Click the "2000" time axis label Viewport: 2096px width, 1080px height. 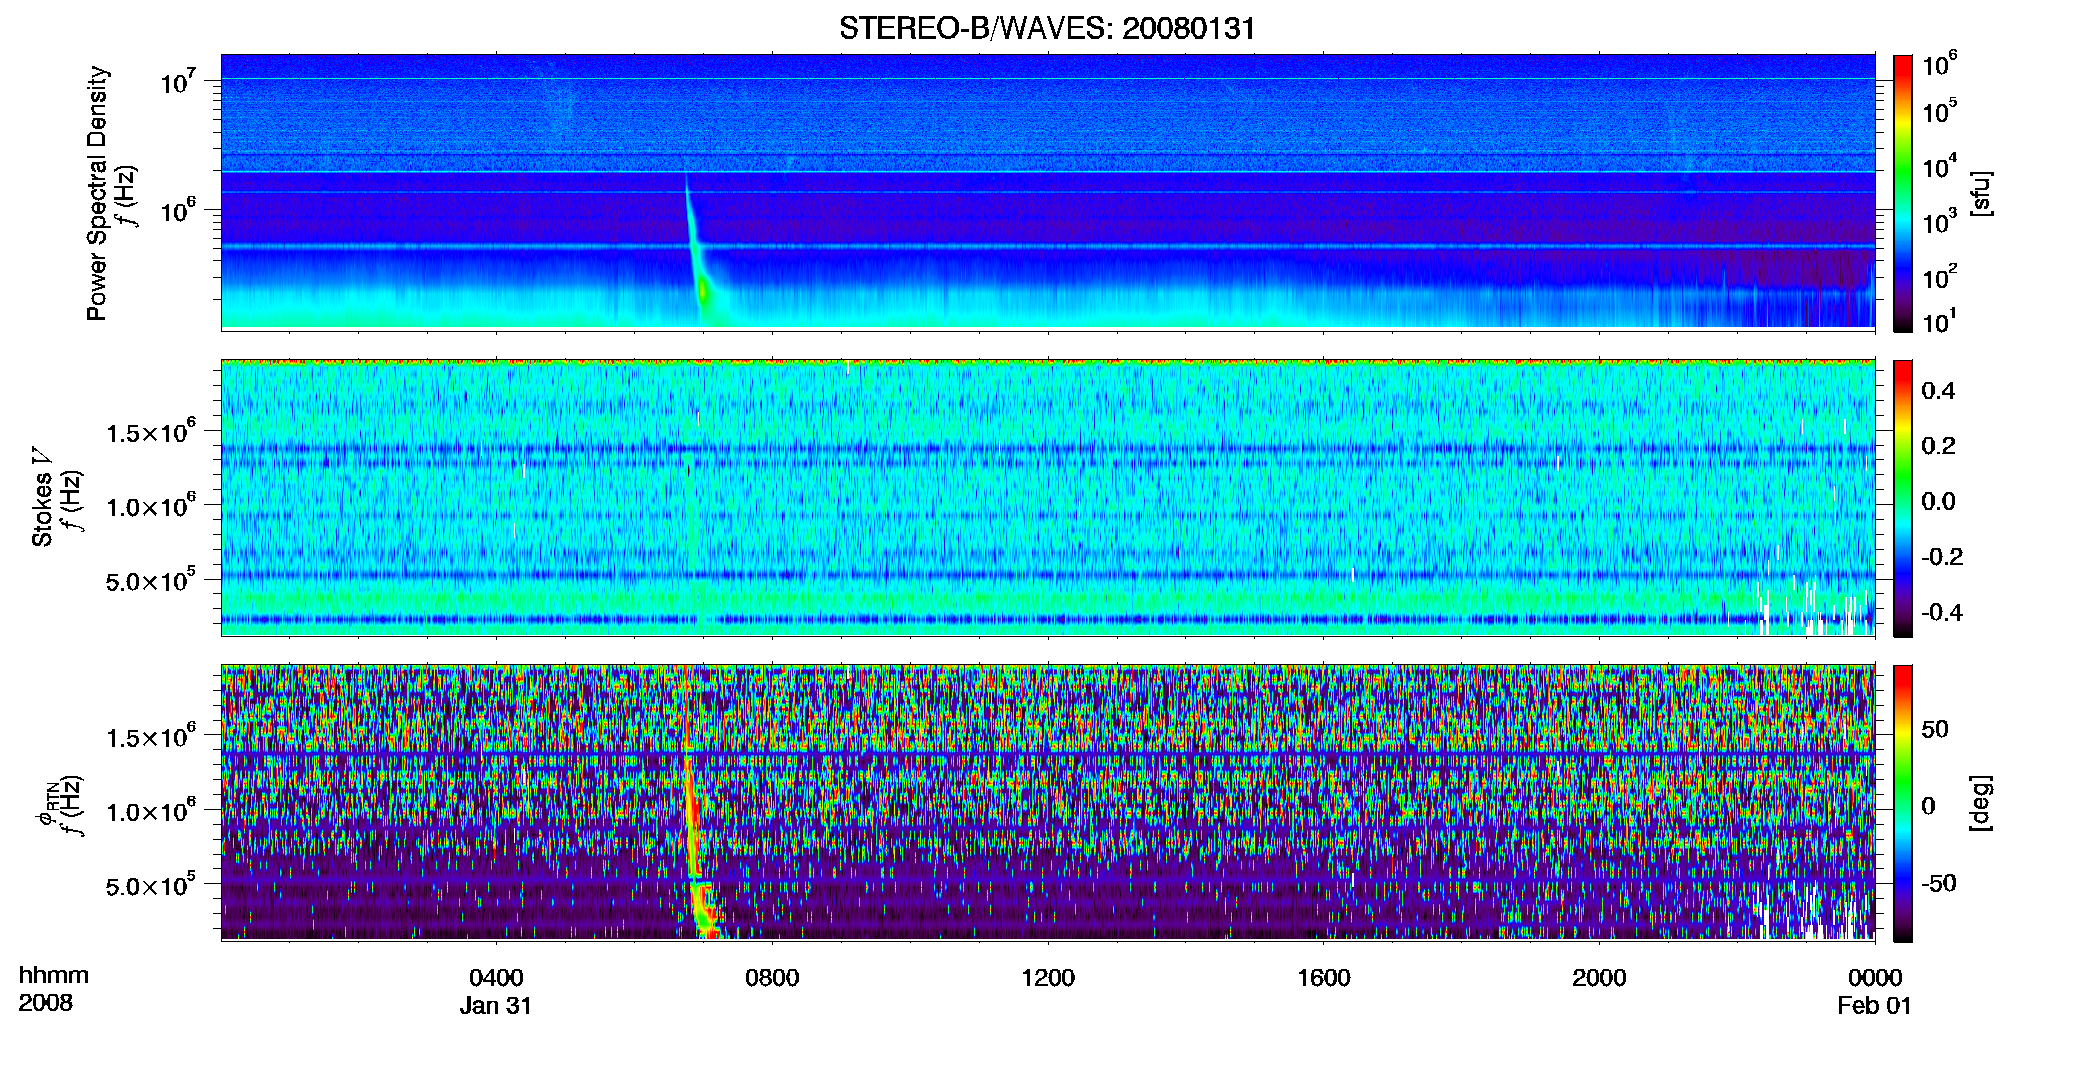tap(1599, 977)
